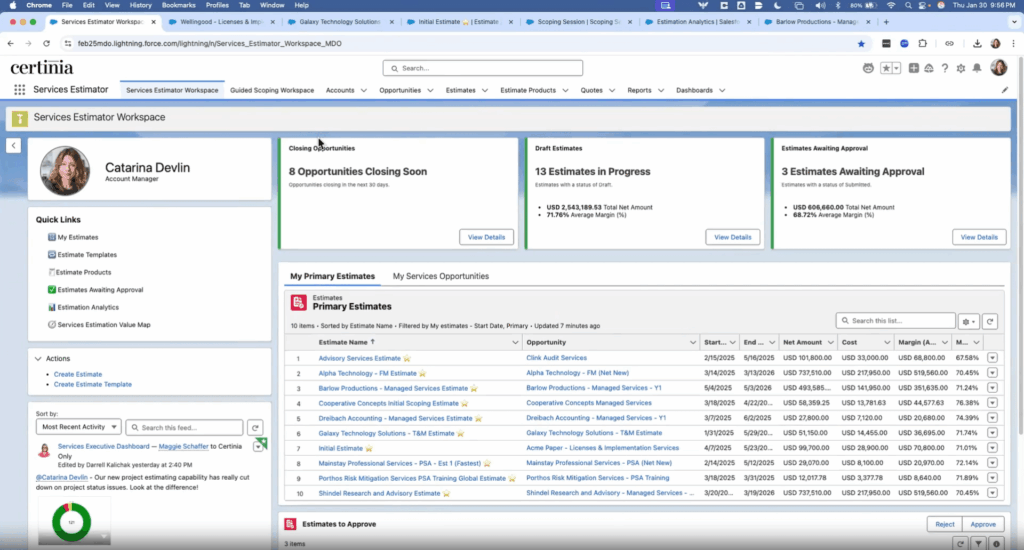Collapse the sidebar with the left arrow button
This screenshot has height=550, width=1024.
pyautogui.click(x=14, y=146)
